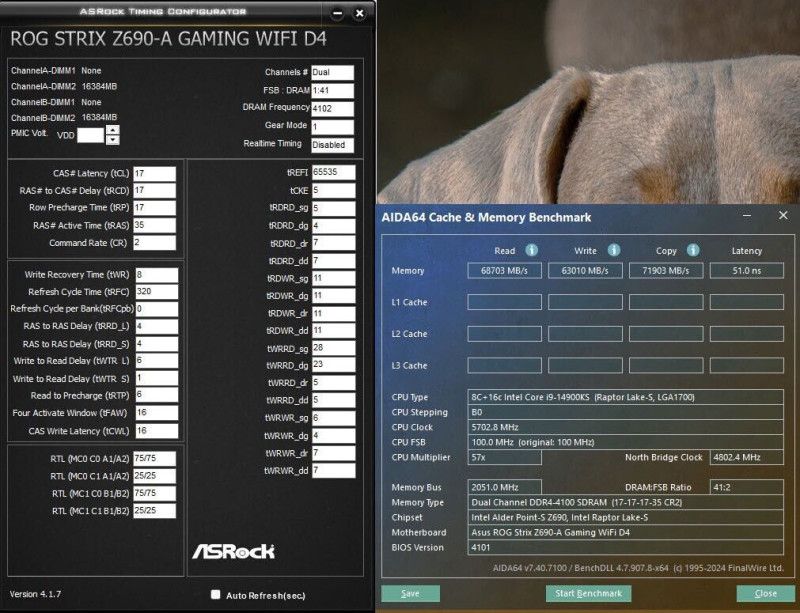Click the CAS# Latency (tCL) field
This screenshot has height=613, width=800.
coord(155,174)
